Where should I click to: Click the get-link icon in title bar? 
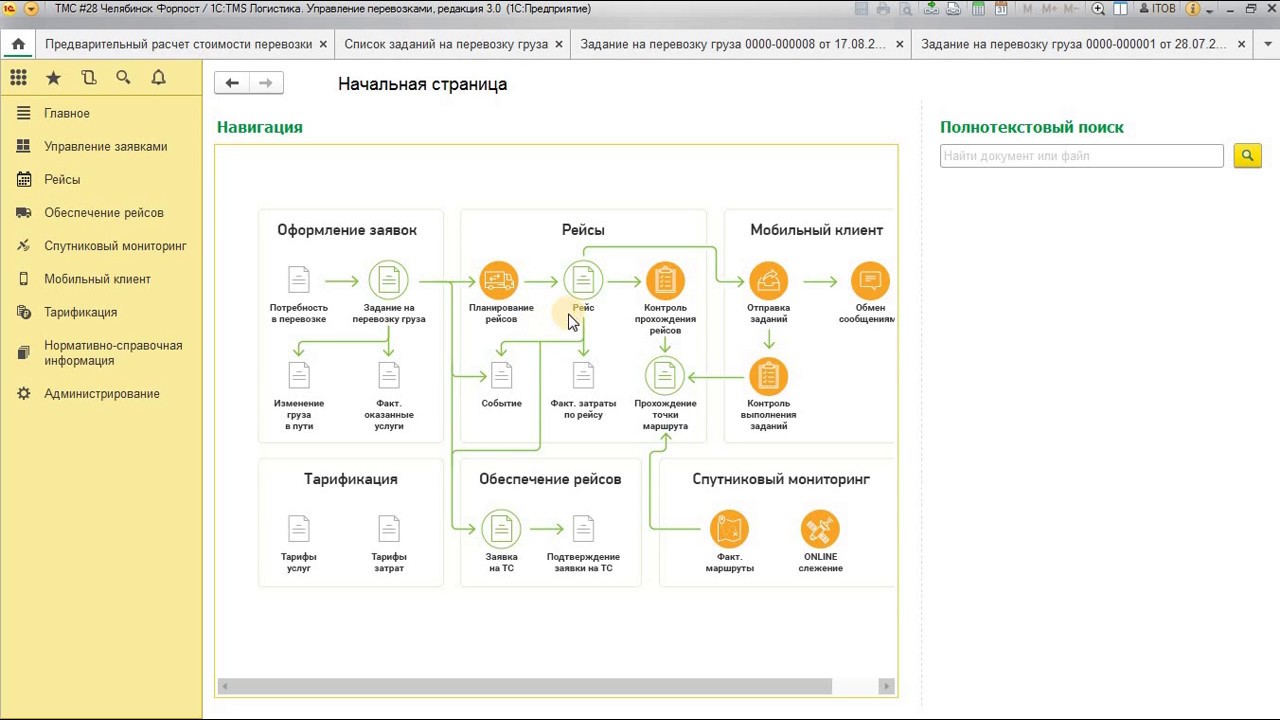[x=931, y=9]
